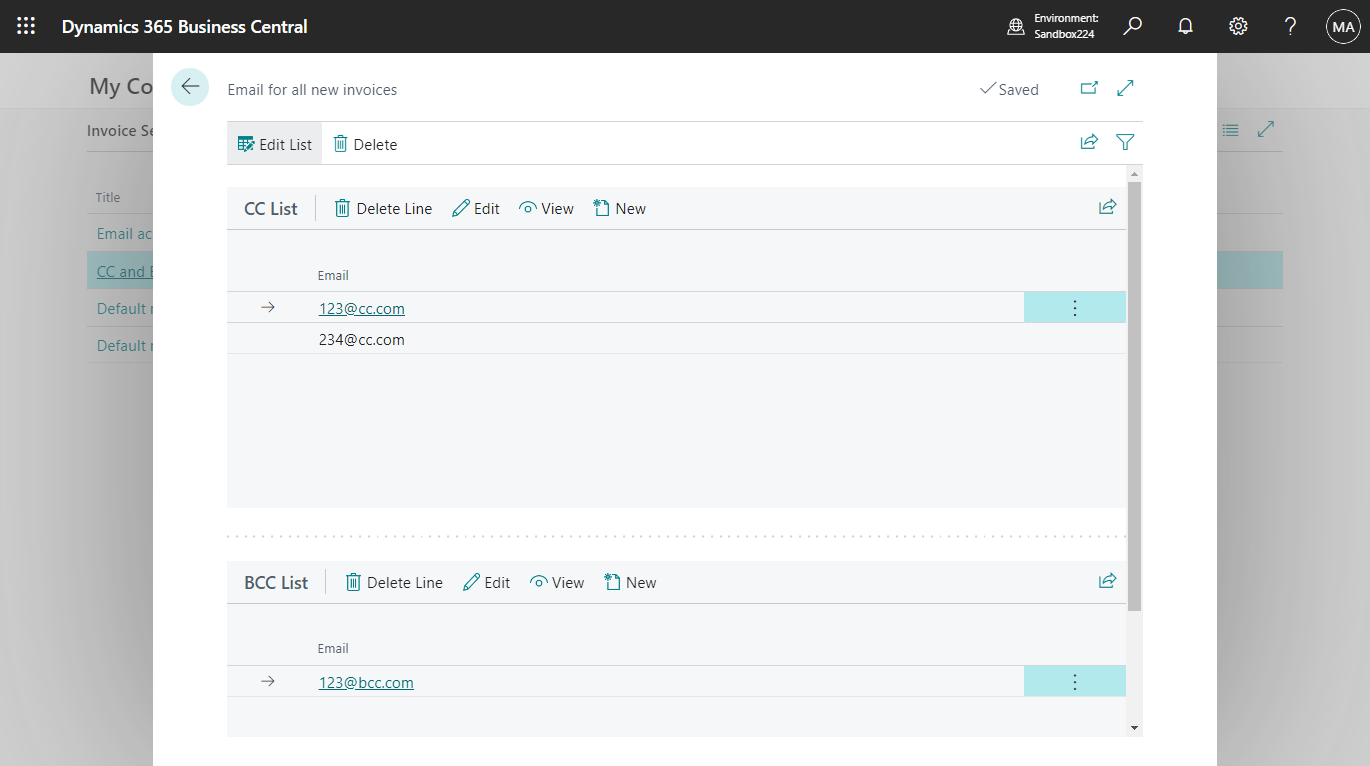
Task: Open the ellipsis menu on 123@bcc.com row
Action: click(x=1074, y=681)
